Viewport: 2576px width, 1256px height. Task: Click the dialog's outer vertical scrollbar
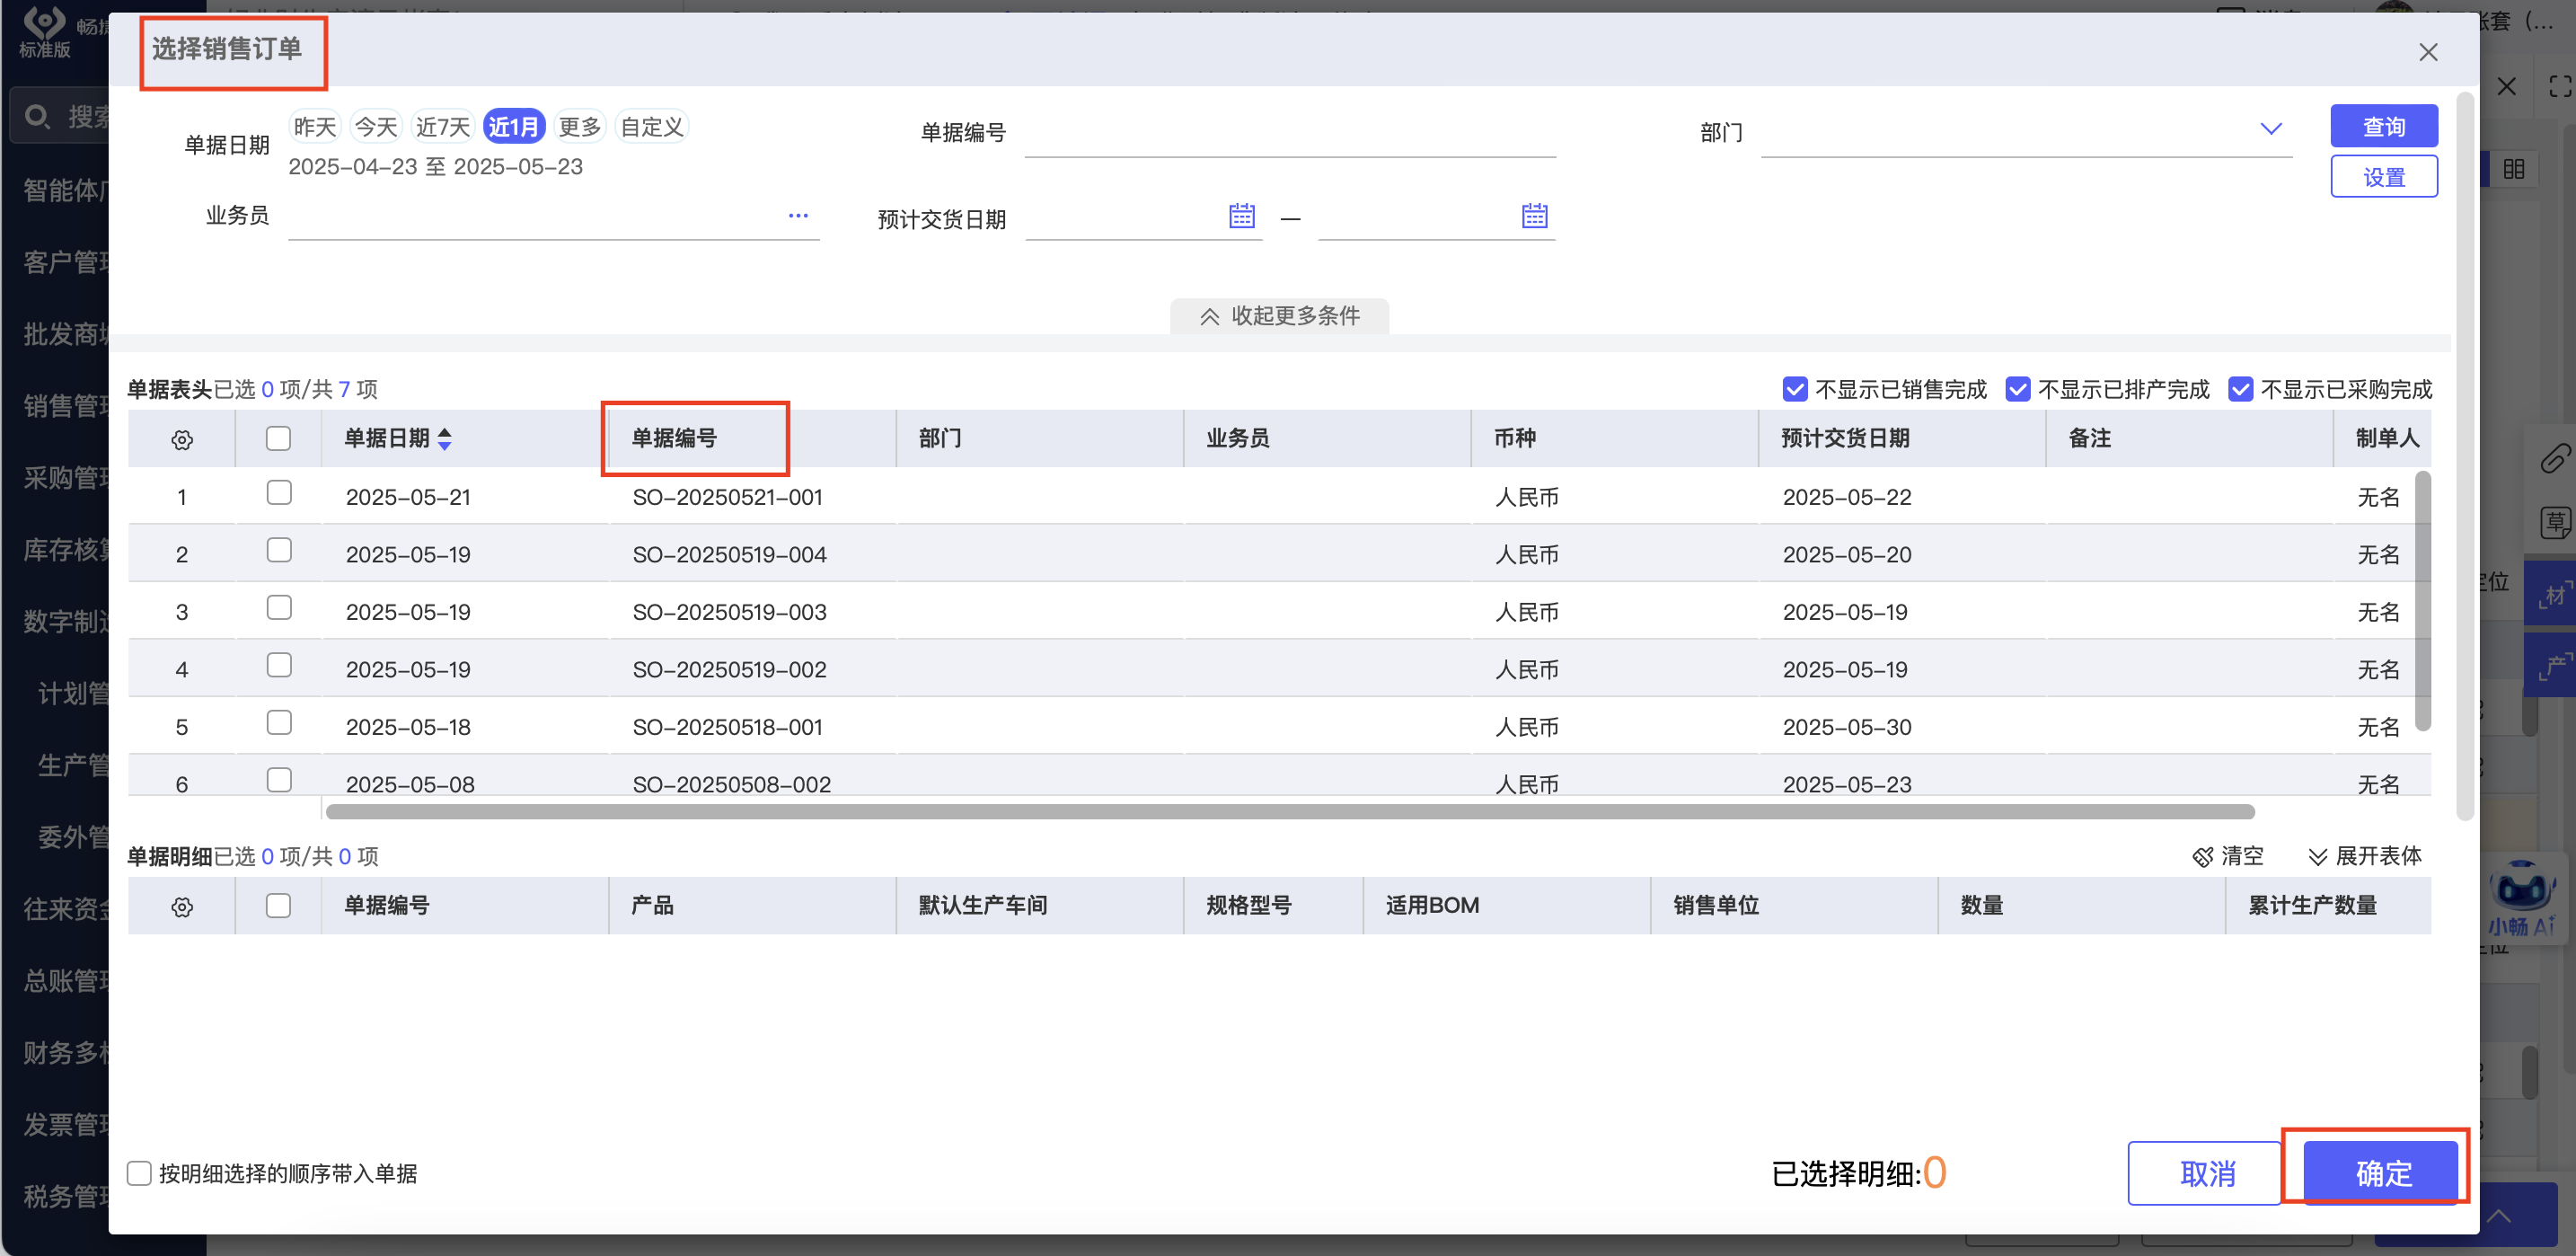[2465, 458]
